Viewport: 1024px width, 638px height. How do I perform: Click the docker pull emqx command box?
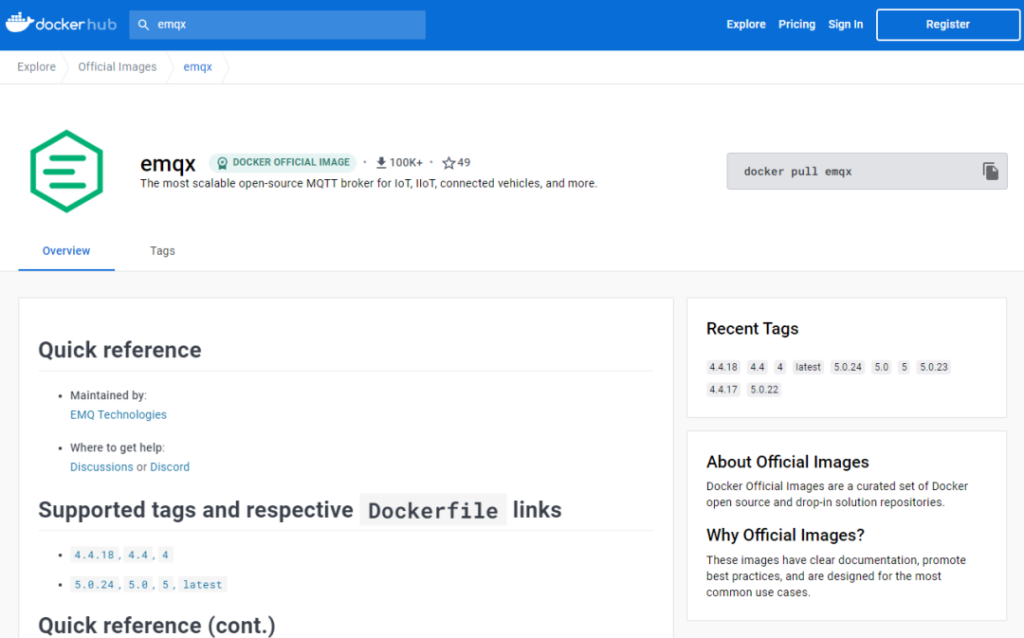tap(867, 171)
